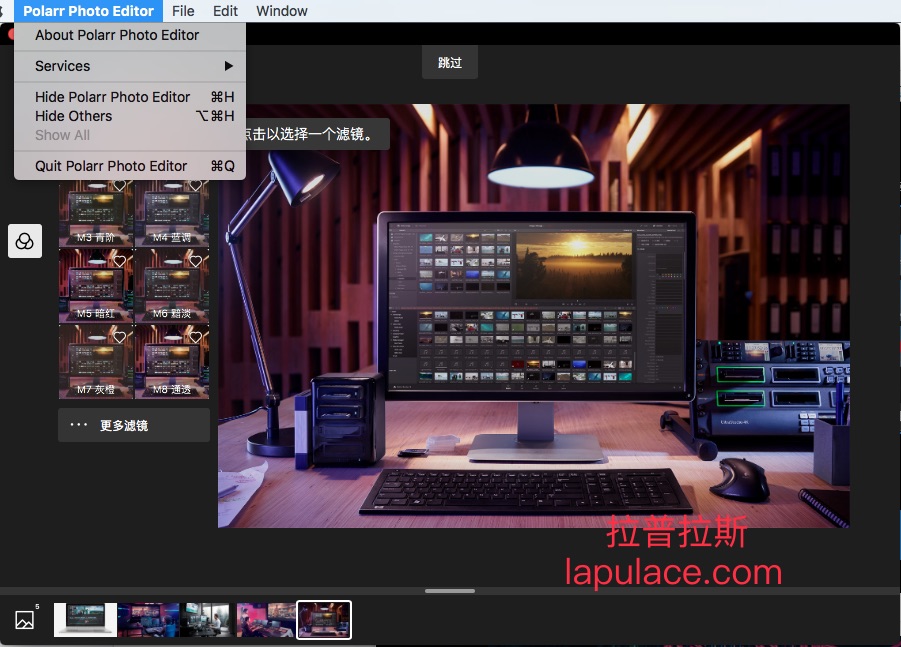Favorite the M3 filter with its heart
901x647 pixels.
(120, 186)
